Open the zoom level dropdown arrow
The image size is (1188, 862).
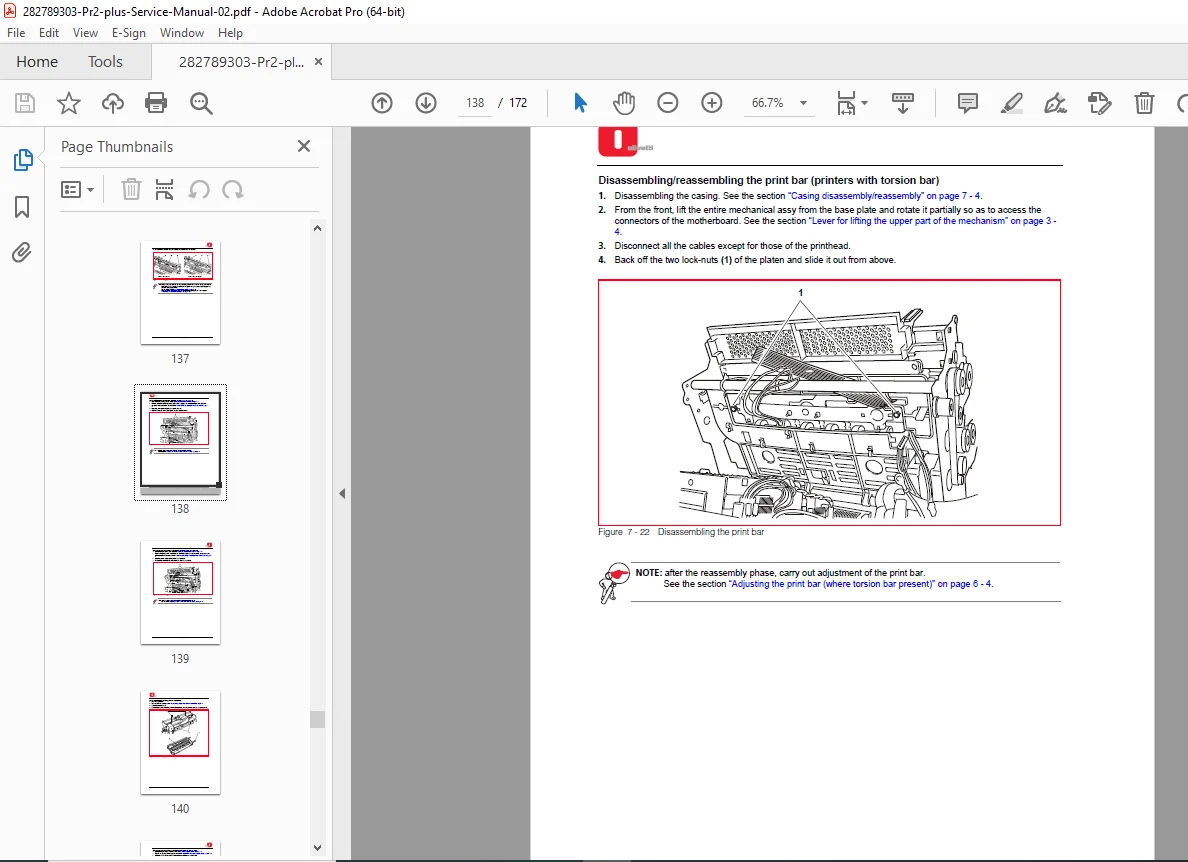803,103
